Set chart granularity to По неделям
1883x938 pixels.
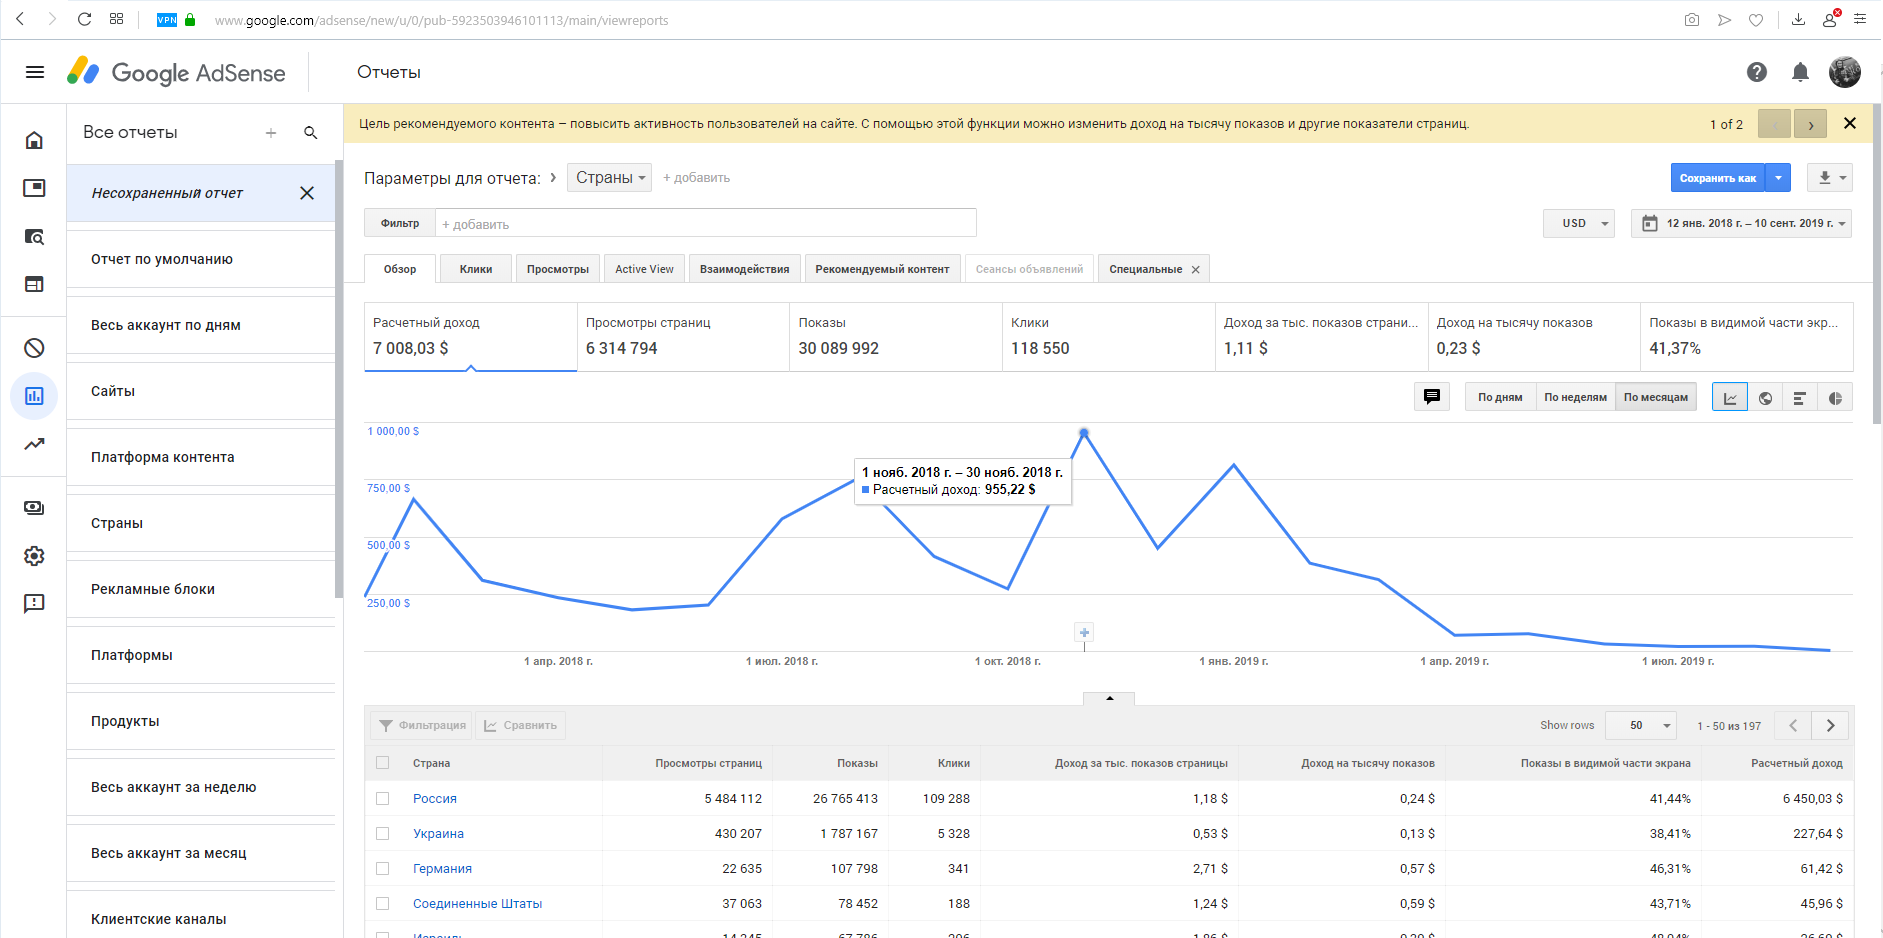coord(1575,397)
